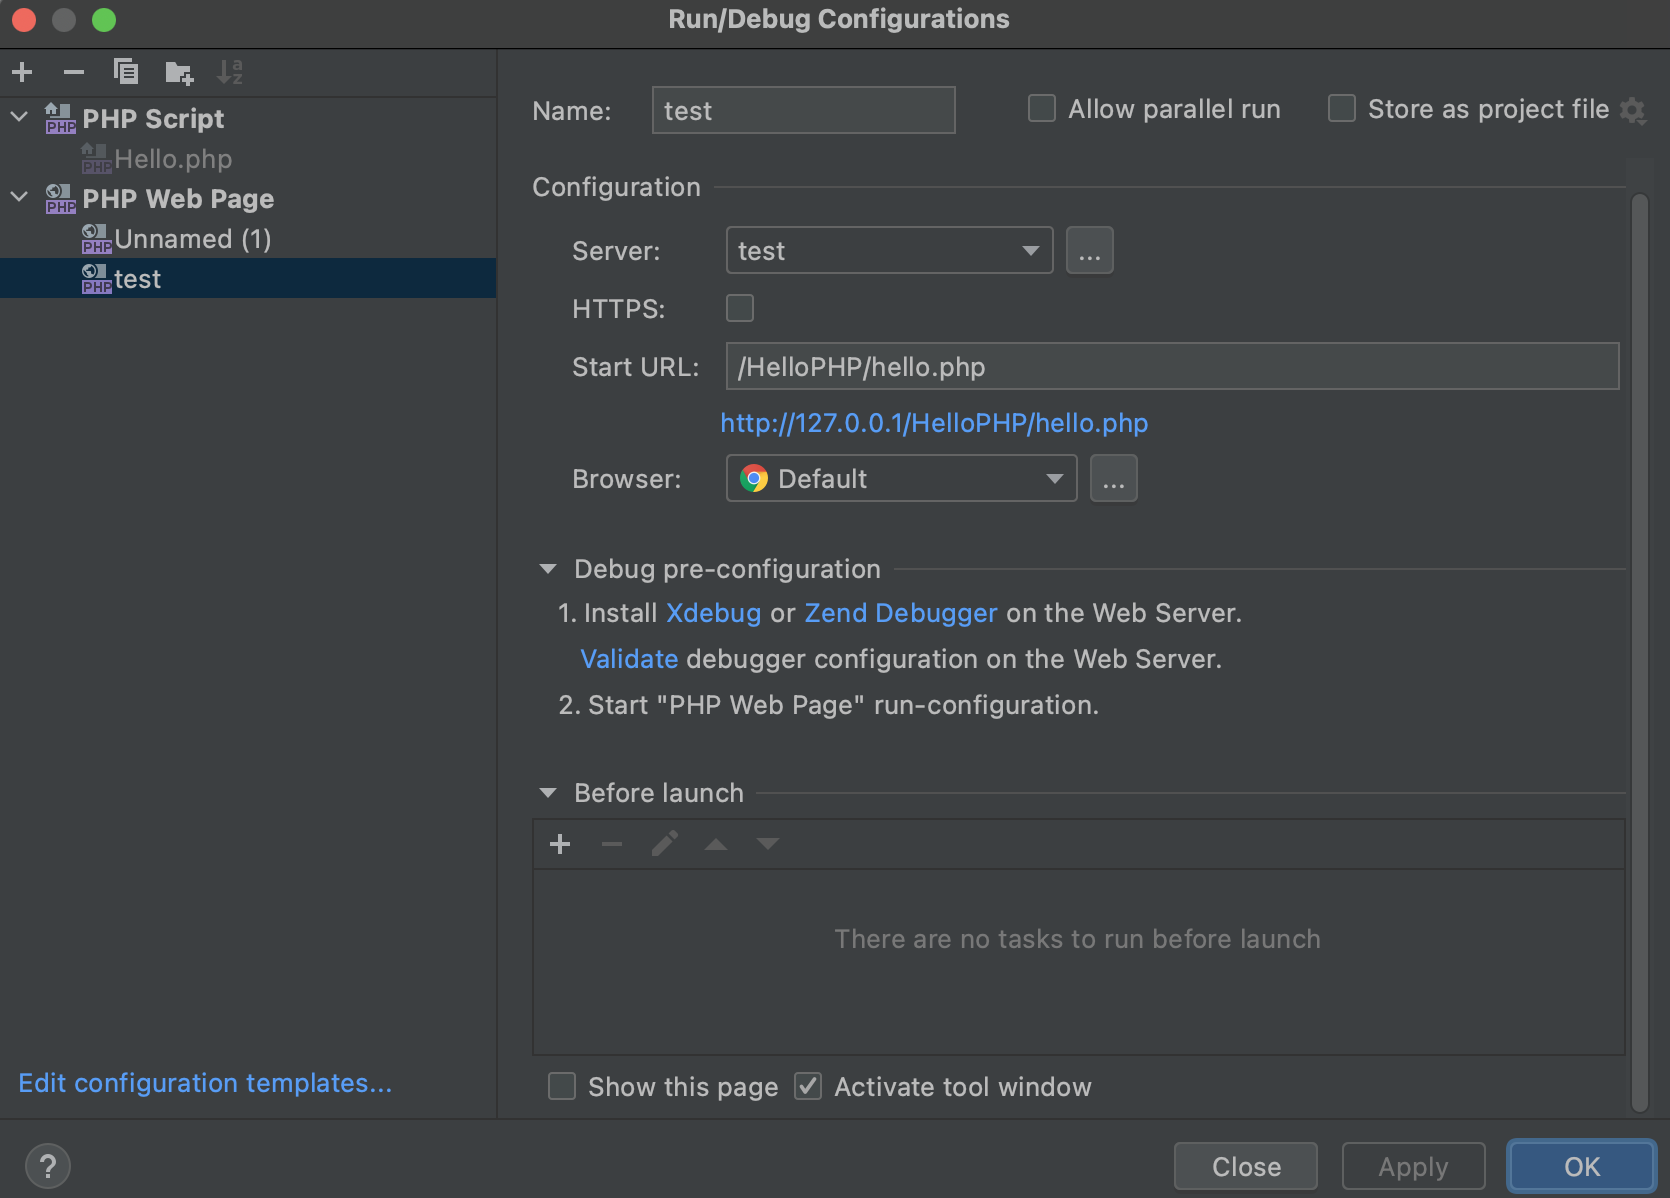Open server settings ellipsis button
1670x1198 pixels.
click(1090, 250)
